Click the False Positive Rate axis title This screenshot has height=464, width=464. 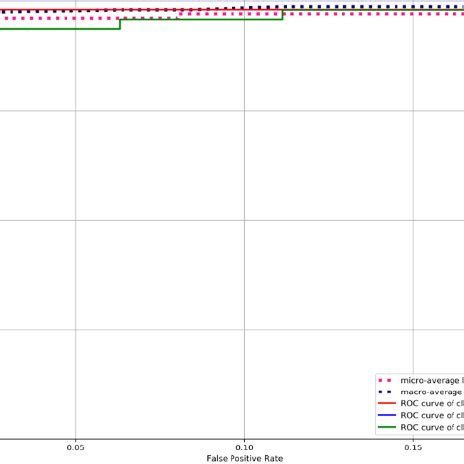(x=245, y=459)
